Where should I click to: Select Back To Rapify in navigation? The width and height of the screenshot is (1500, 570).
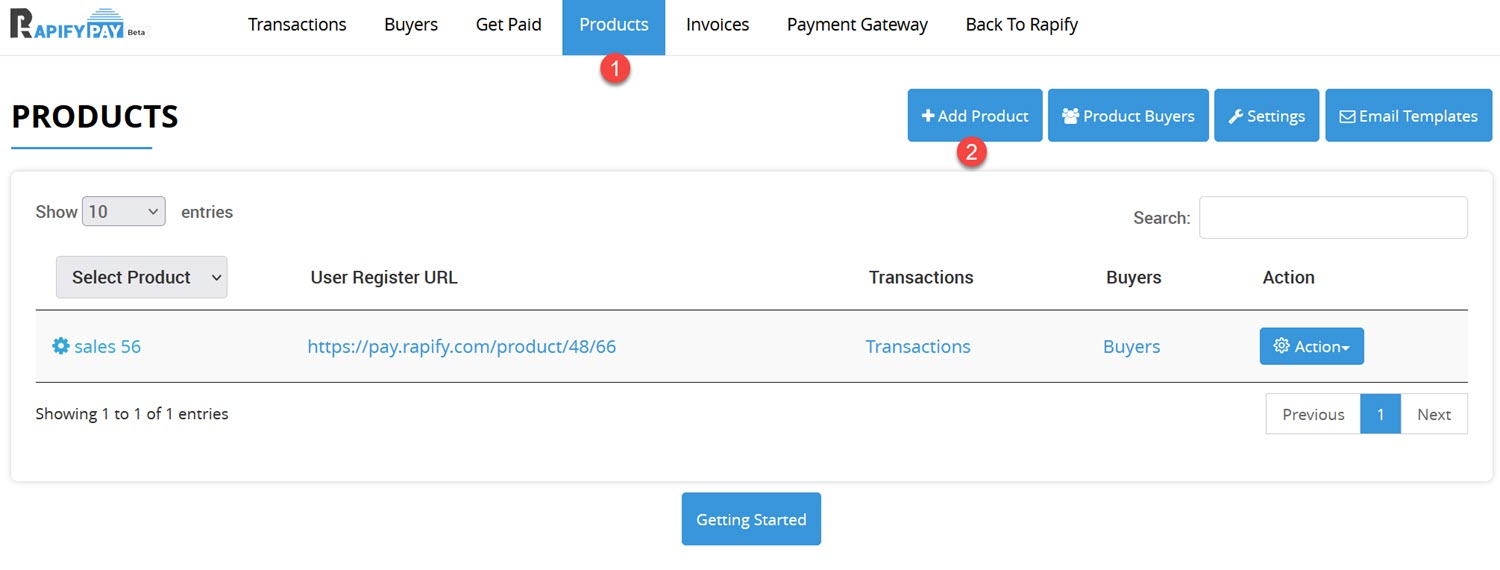(x=1021, y=25)
